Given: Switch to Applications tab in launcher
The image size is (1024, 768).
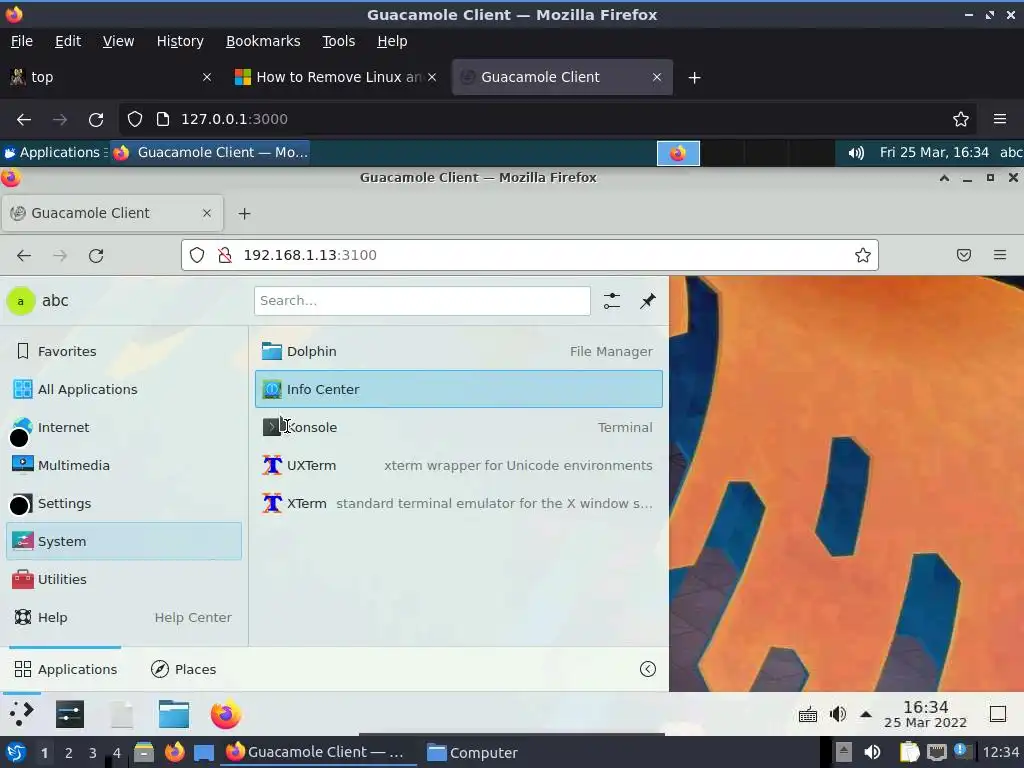Looking at the screenshot, I should [x=65, y=669].
